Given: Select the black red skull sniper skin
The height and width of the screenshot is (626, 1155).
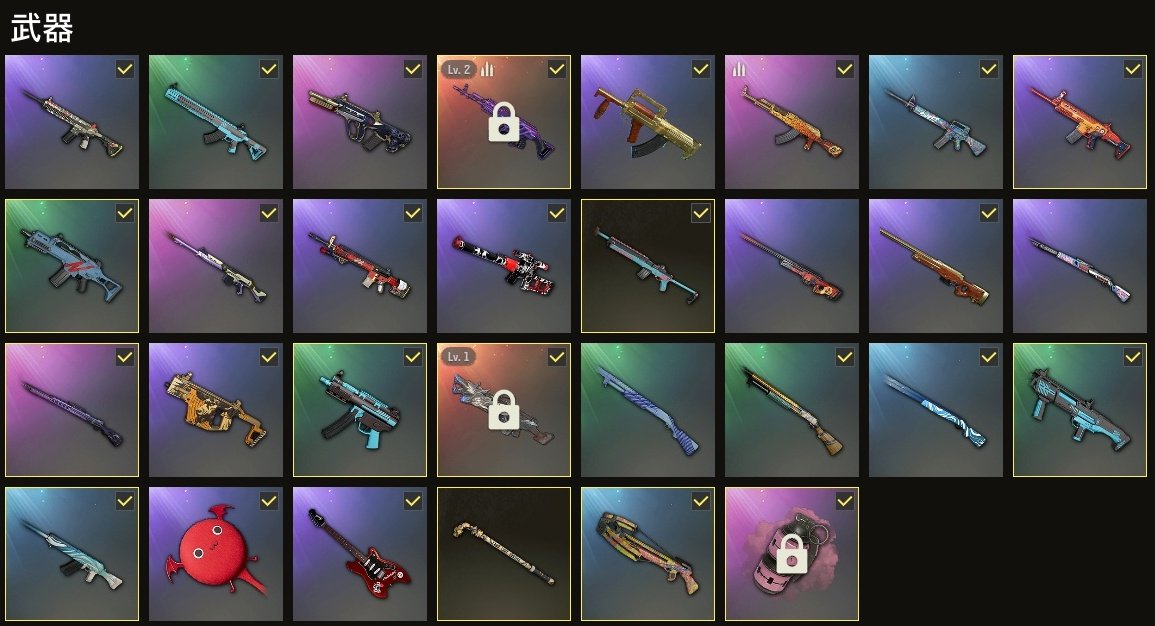Looking at the screenshot, I should click(x=504, y=266).
